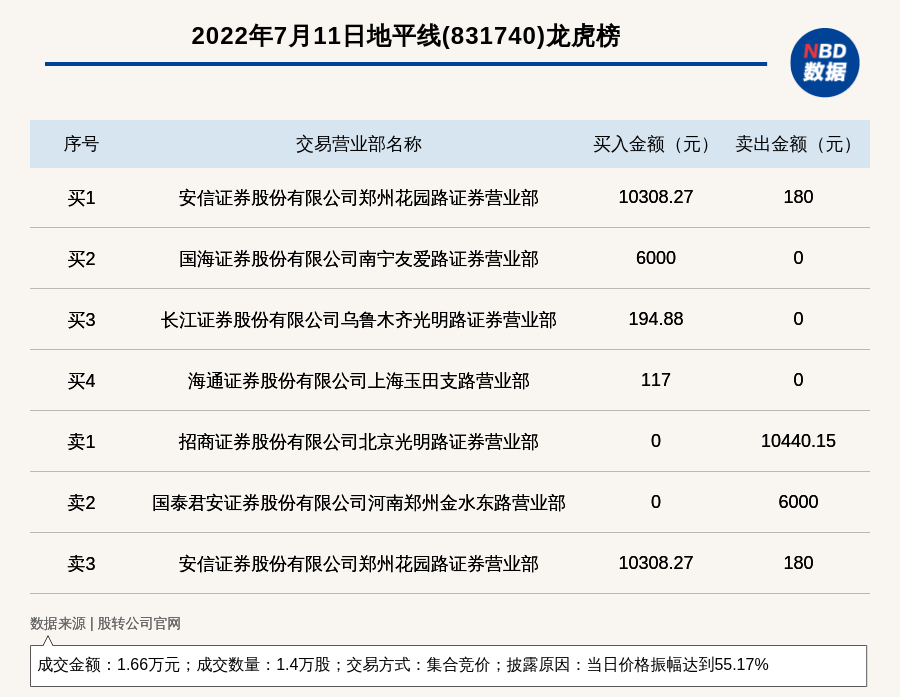
Task: Click the 买4 row label
Action: click(81, 381)
